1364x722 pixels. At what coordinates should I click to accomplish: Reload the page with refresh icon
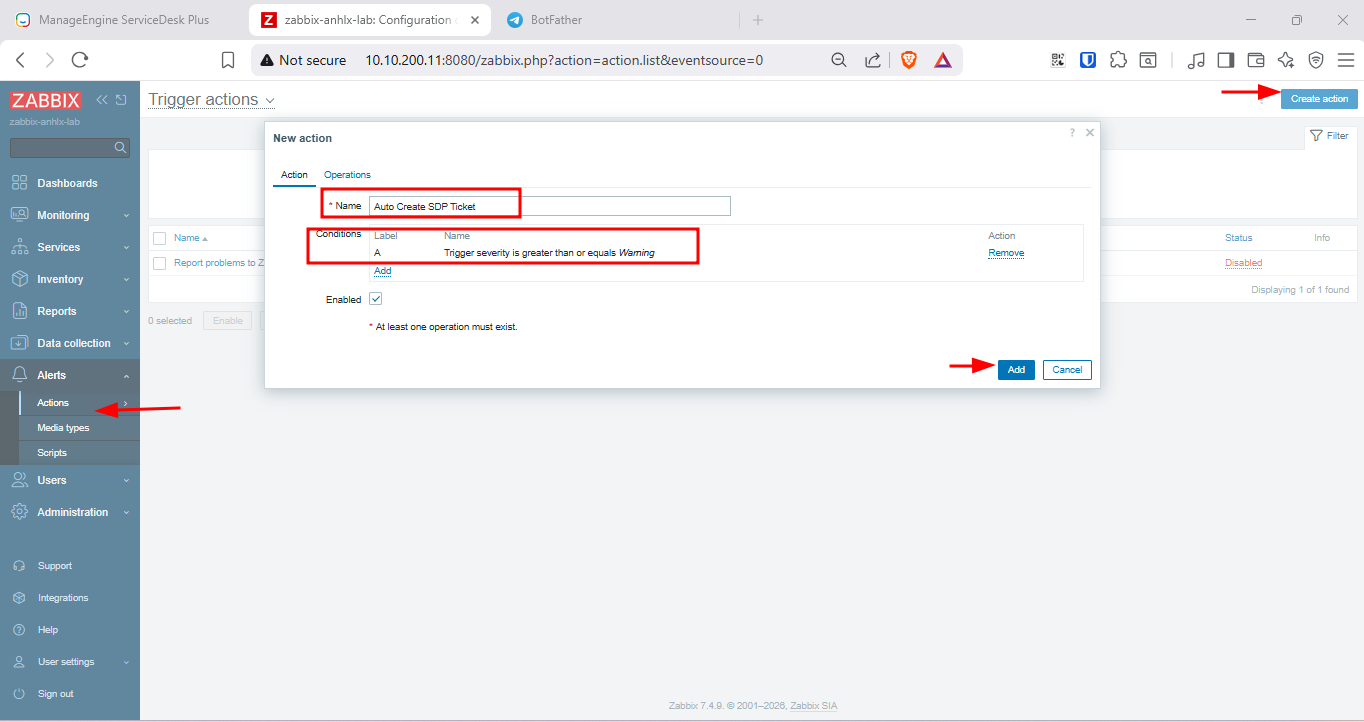click(80, 60)
